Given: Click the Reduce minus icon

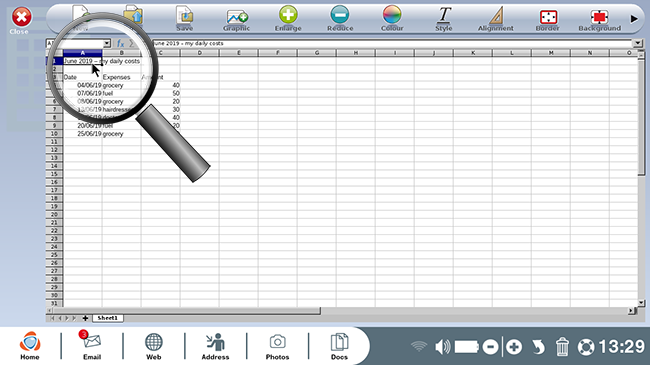Looking at the screenshot, I should tap(340, 19).
